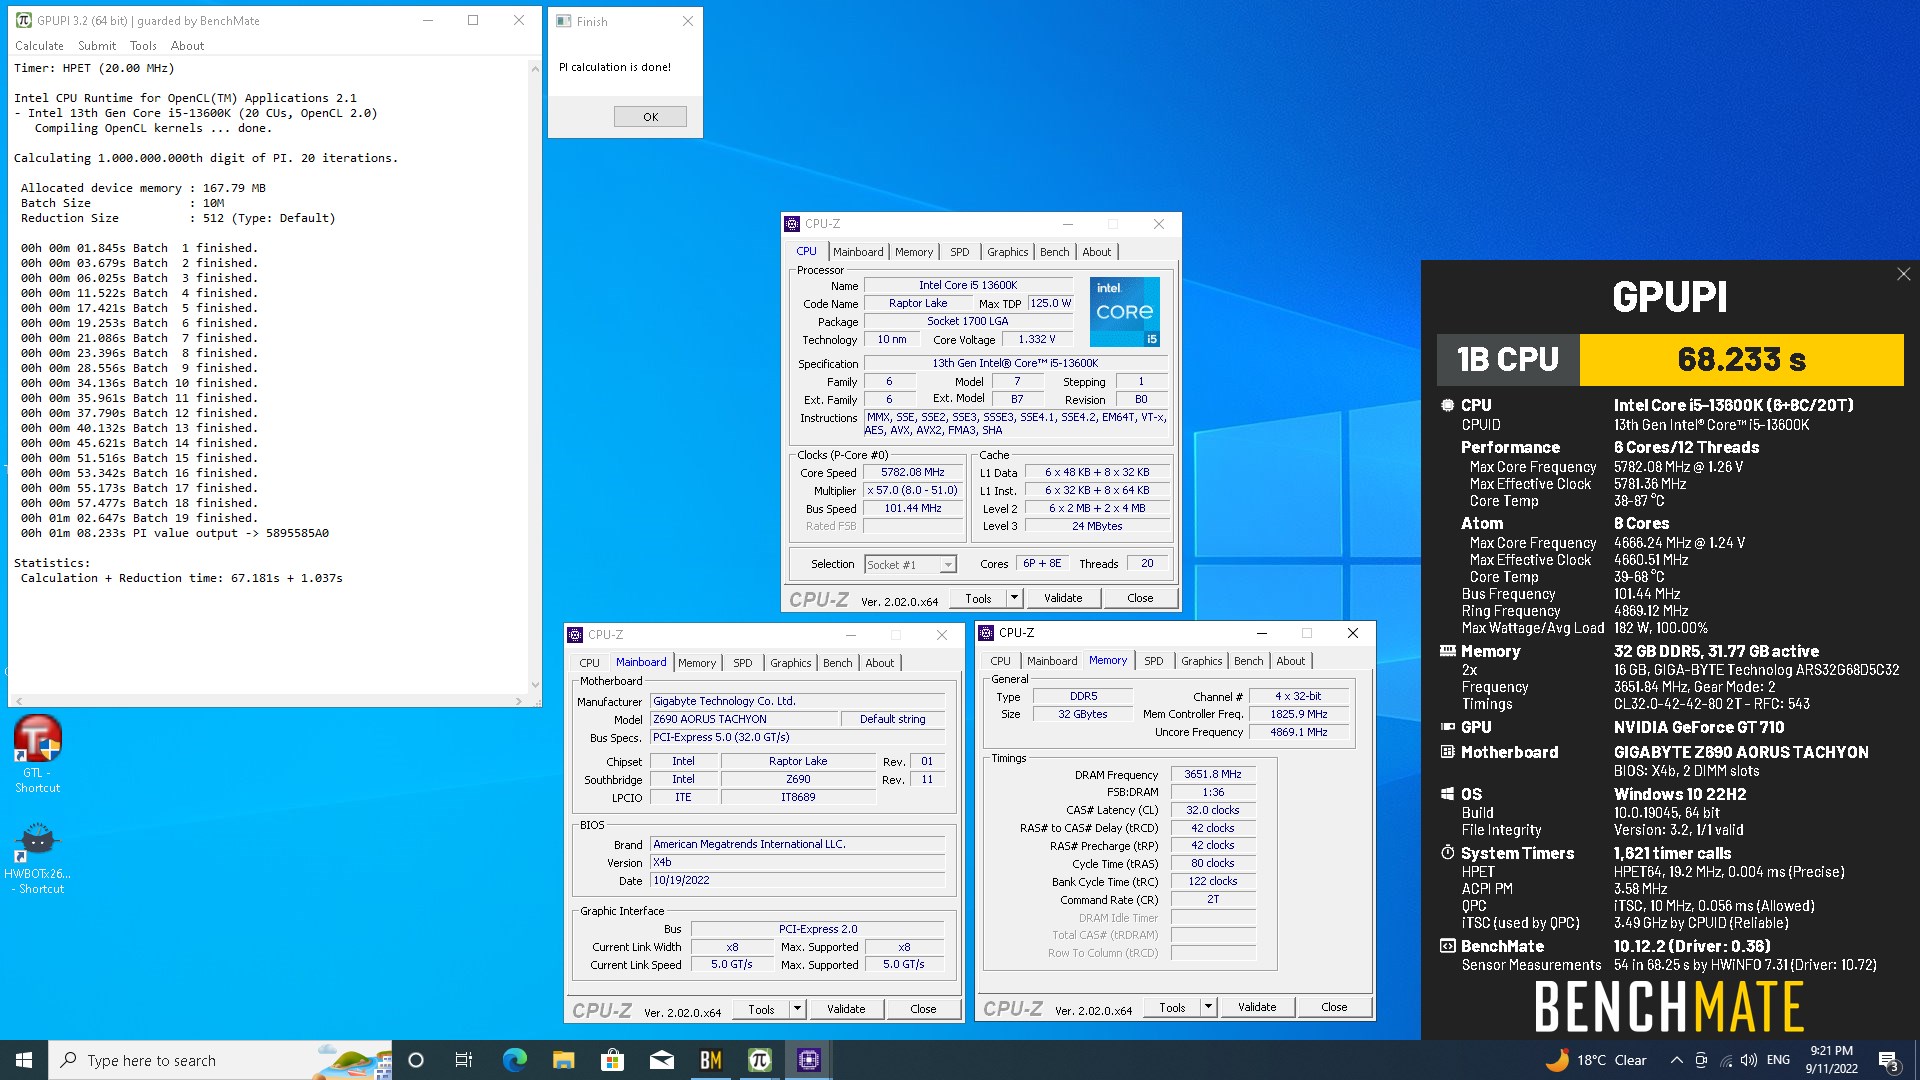Open SPD tab in Mainboard CPU-Z window
The image size is (1920, 1080).
742,663
